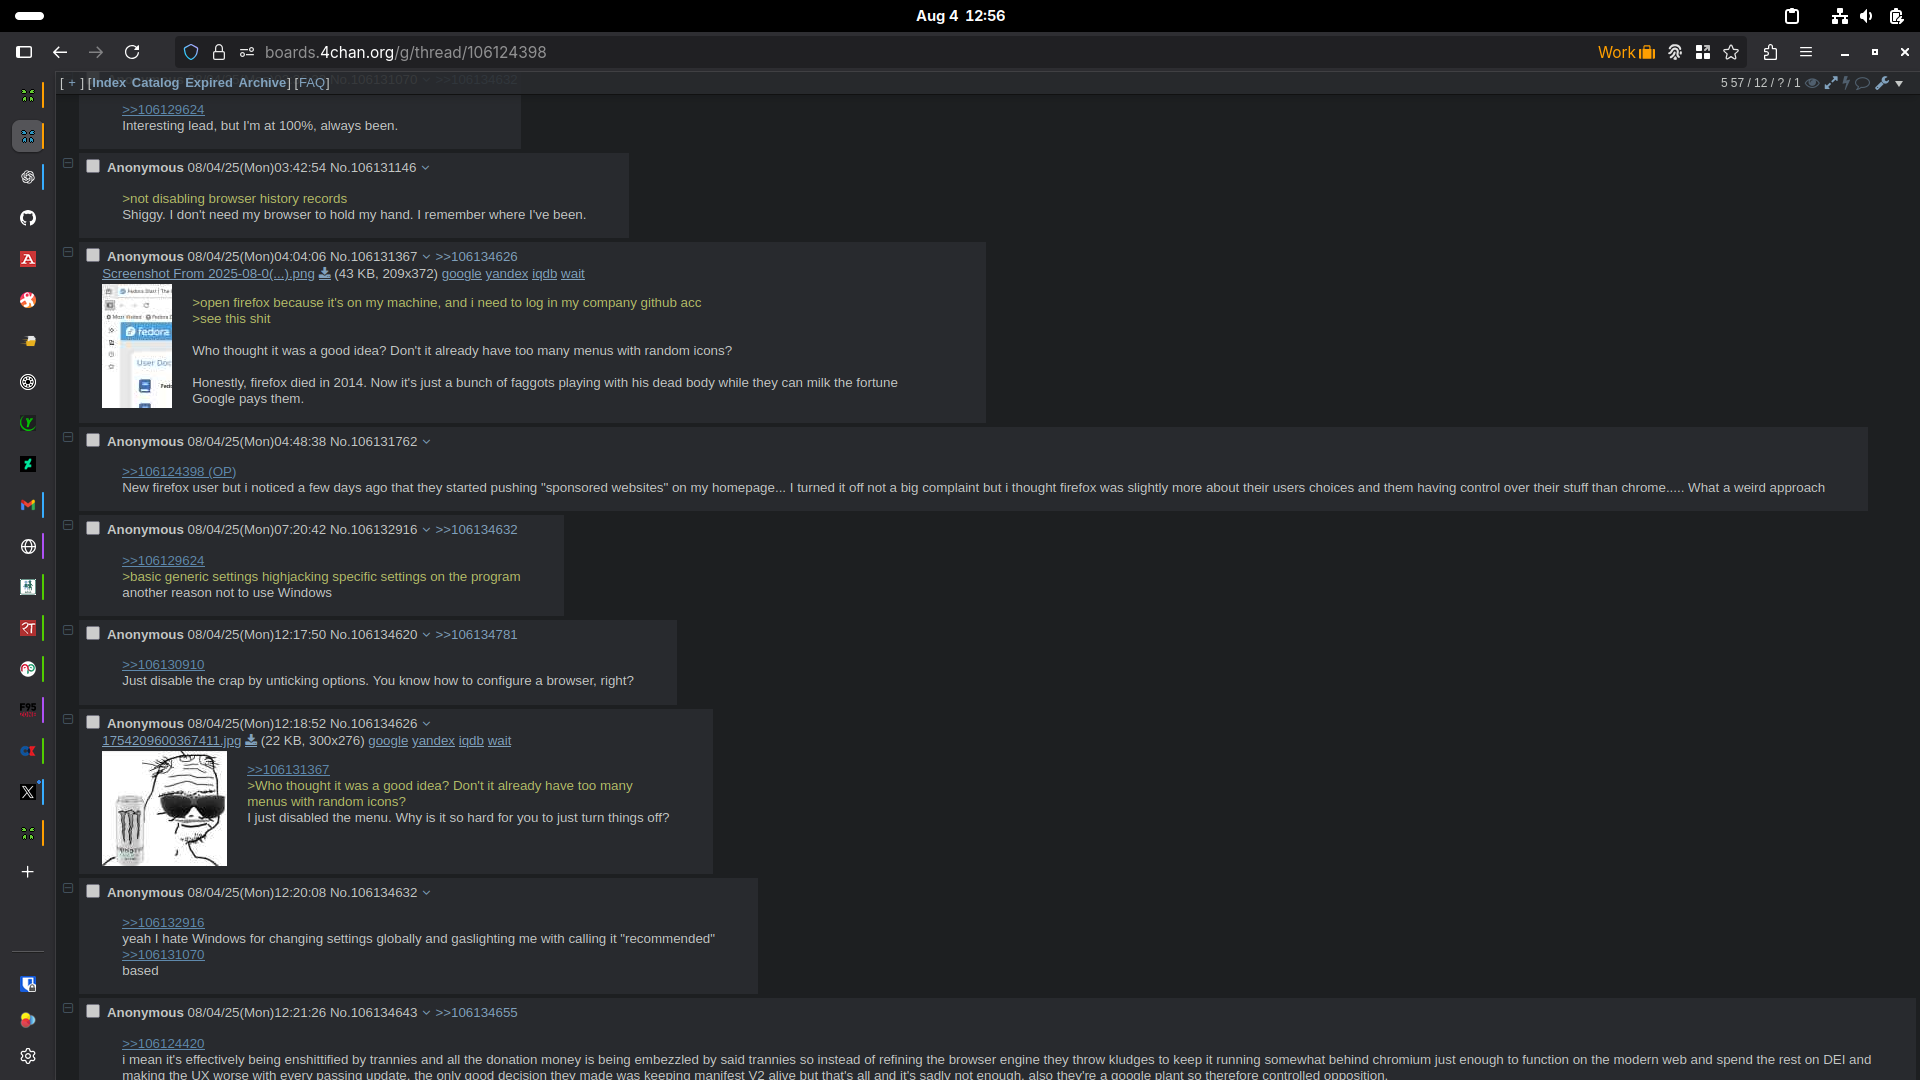1920x1080 pixels.
Task: Open post menu arrow for No.106131367
Action: (x=426, y=257)
